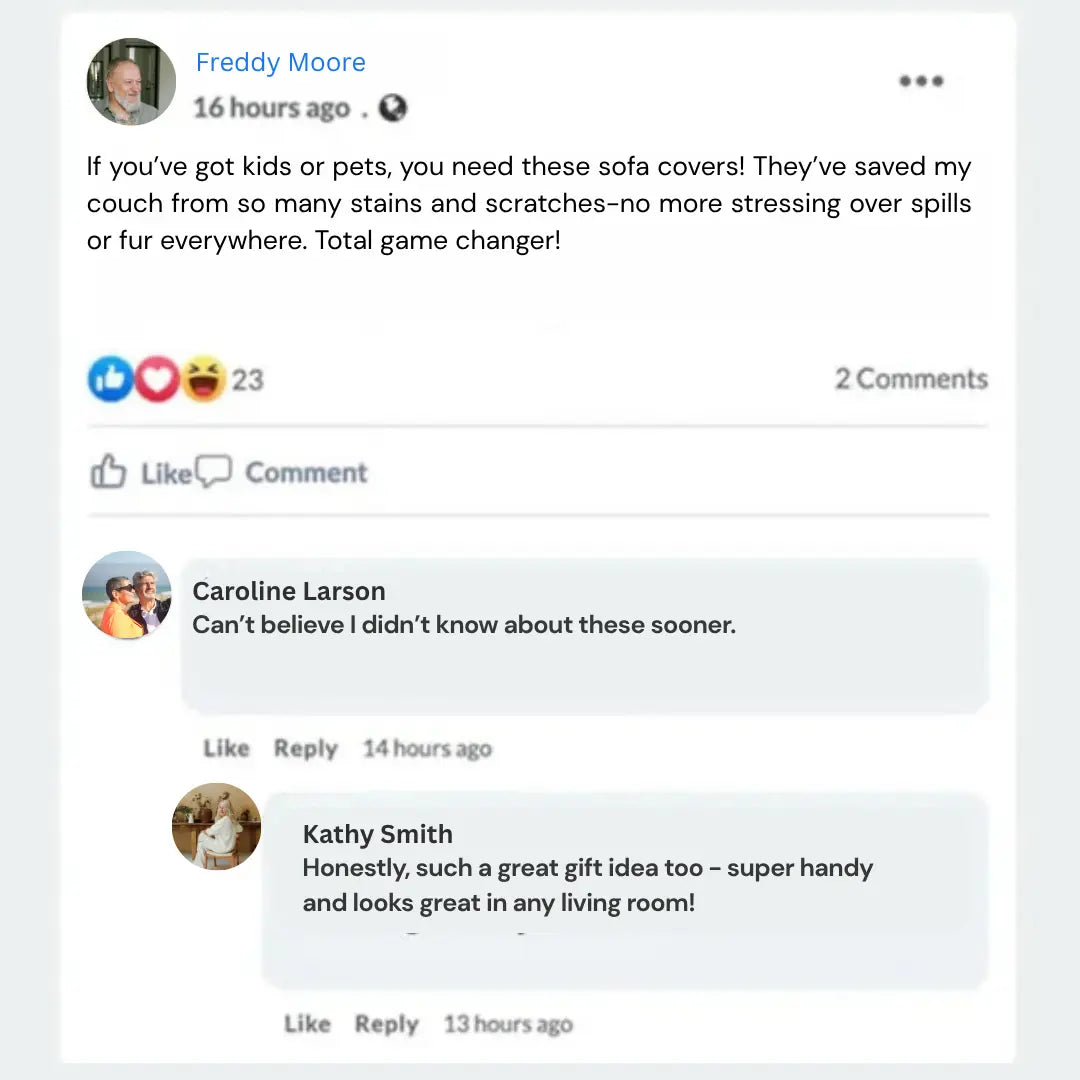1080x1080 pixels.
Task: Like Kathy Smith's reply
Action: click(x=307, y=1024)
